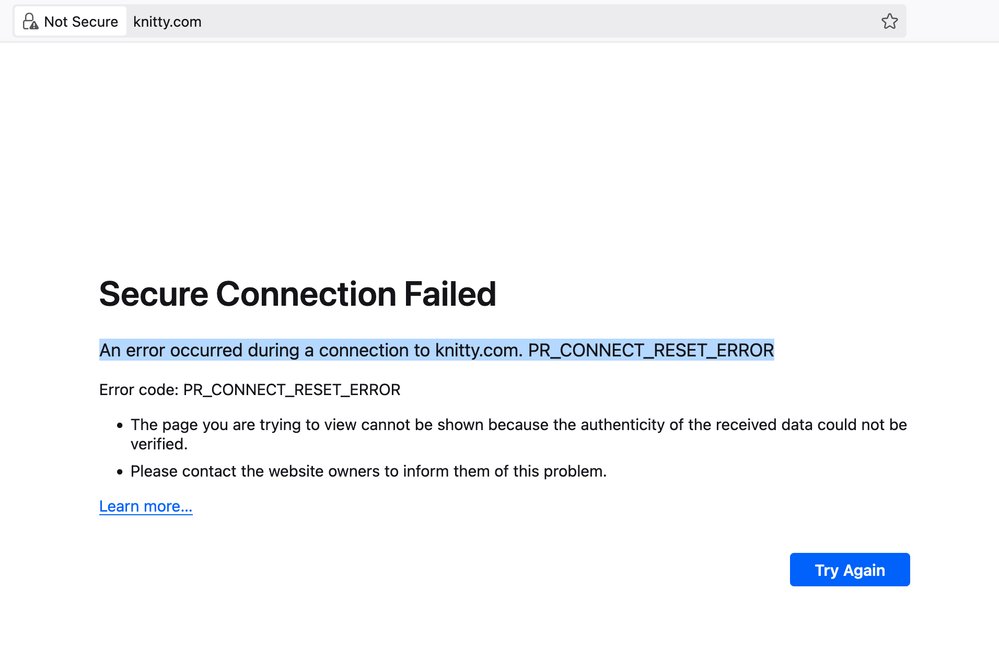Click the bookmark star in the address bar

(889, 20)
